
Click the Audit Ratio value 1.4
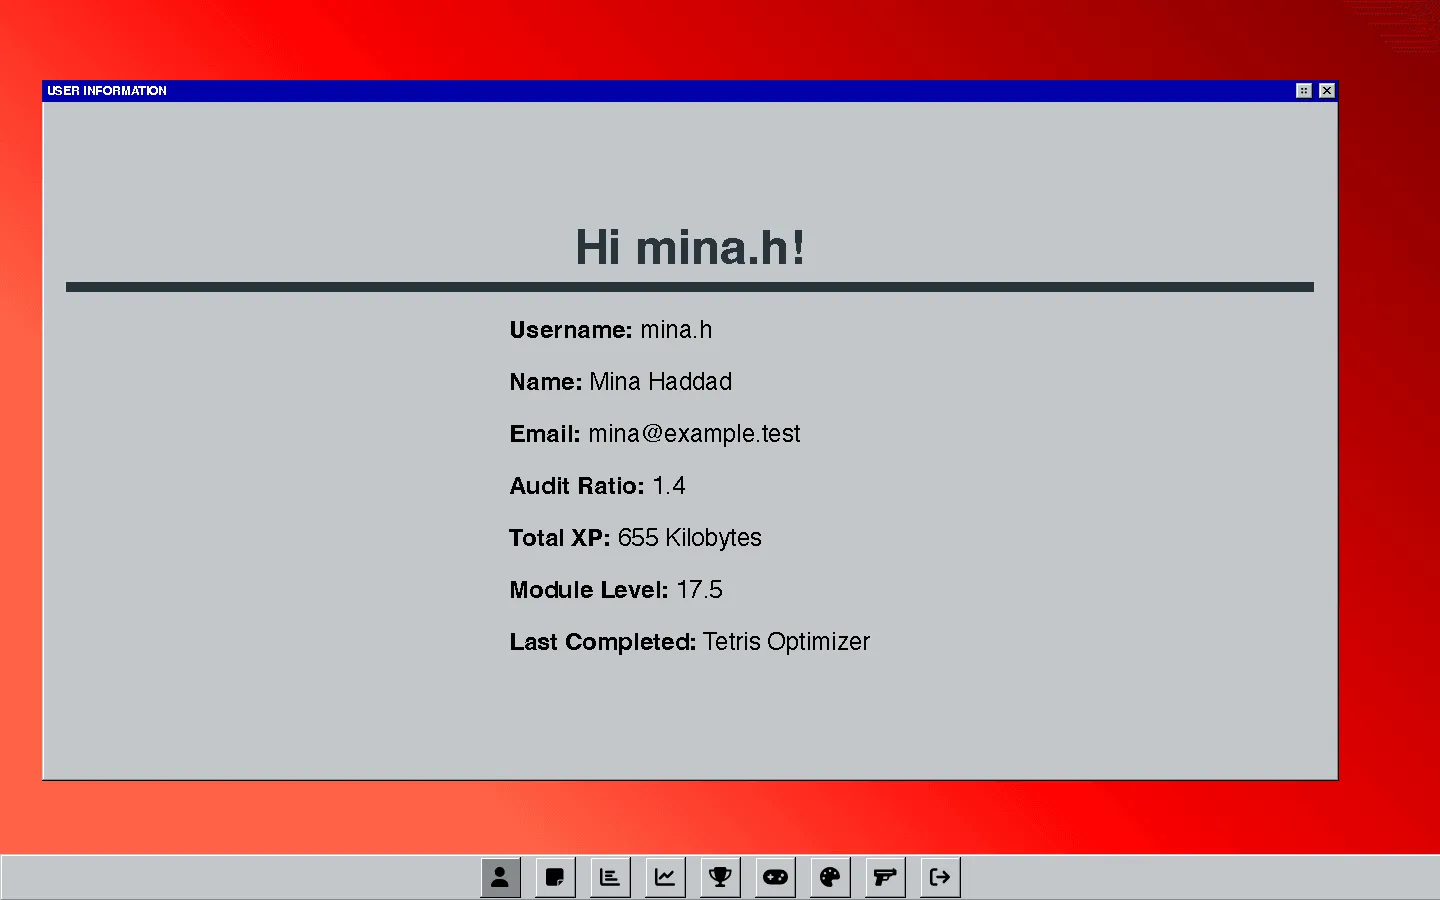point(669,486)
